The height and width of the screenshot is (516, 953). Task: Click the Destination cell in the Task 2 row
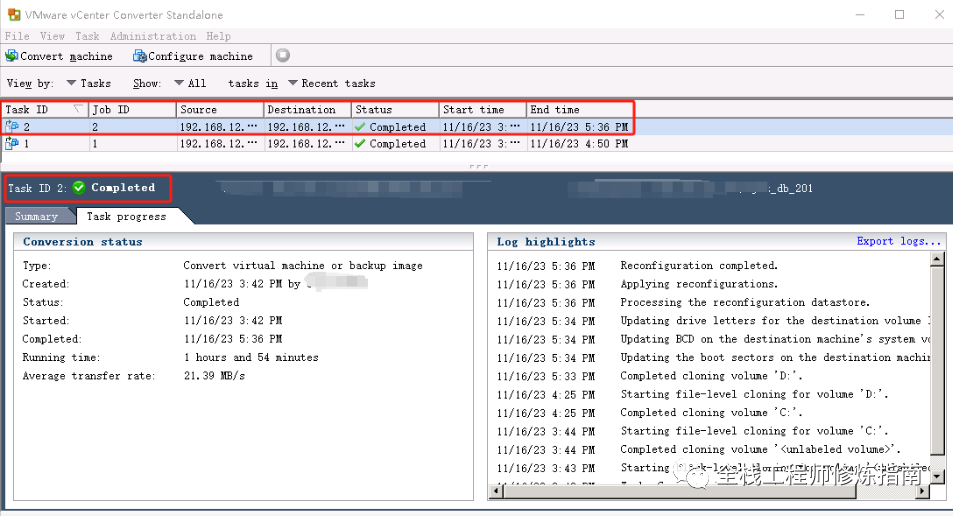click(x=307, y=126)
